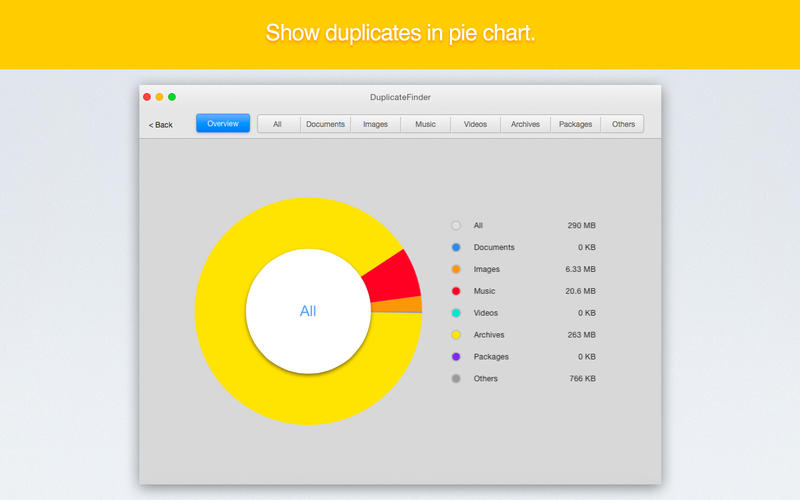The width and height of the screenshot is (800, 500).
Task: Switch to the Others tab
Action: (622, 124)
